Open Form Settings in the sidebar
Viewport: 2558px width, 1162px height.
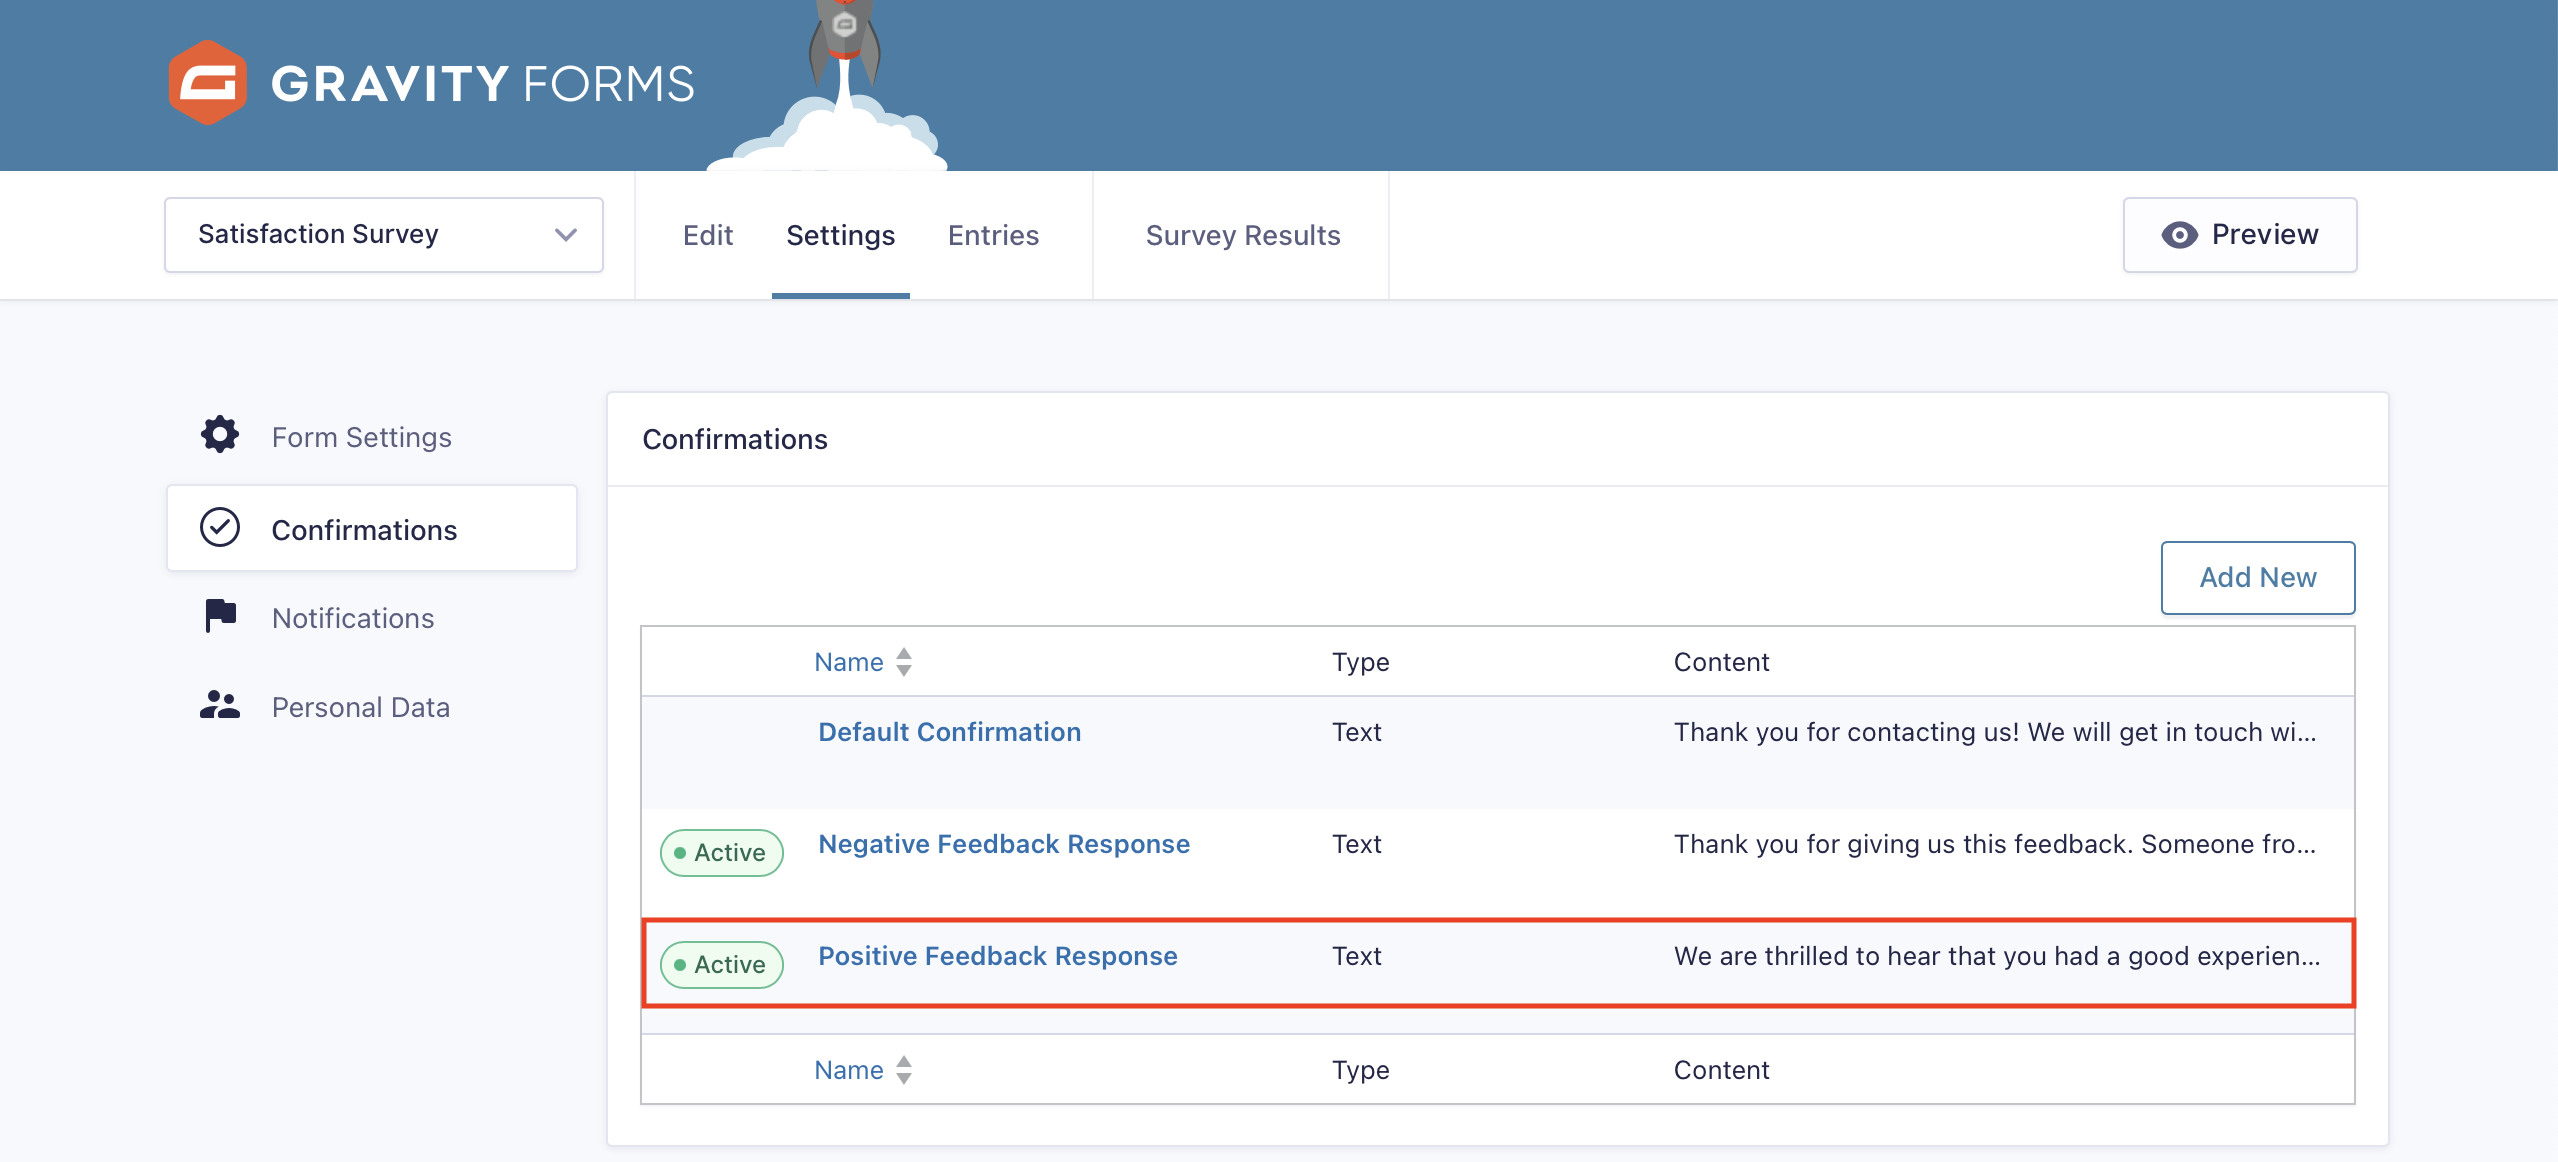(x=372, y=437)
